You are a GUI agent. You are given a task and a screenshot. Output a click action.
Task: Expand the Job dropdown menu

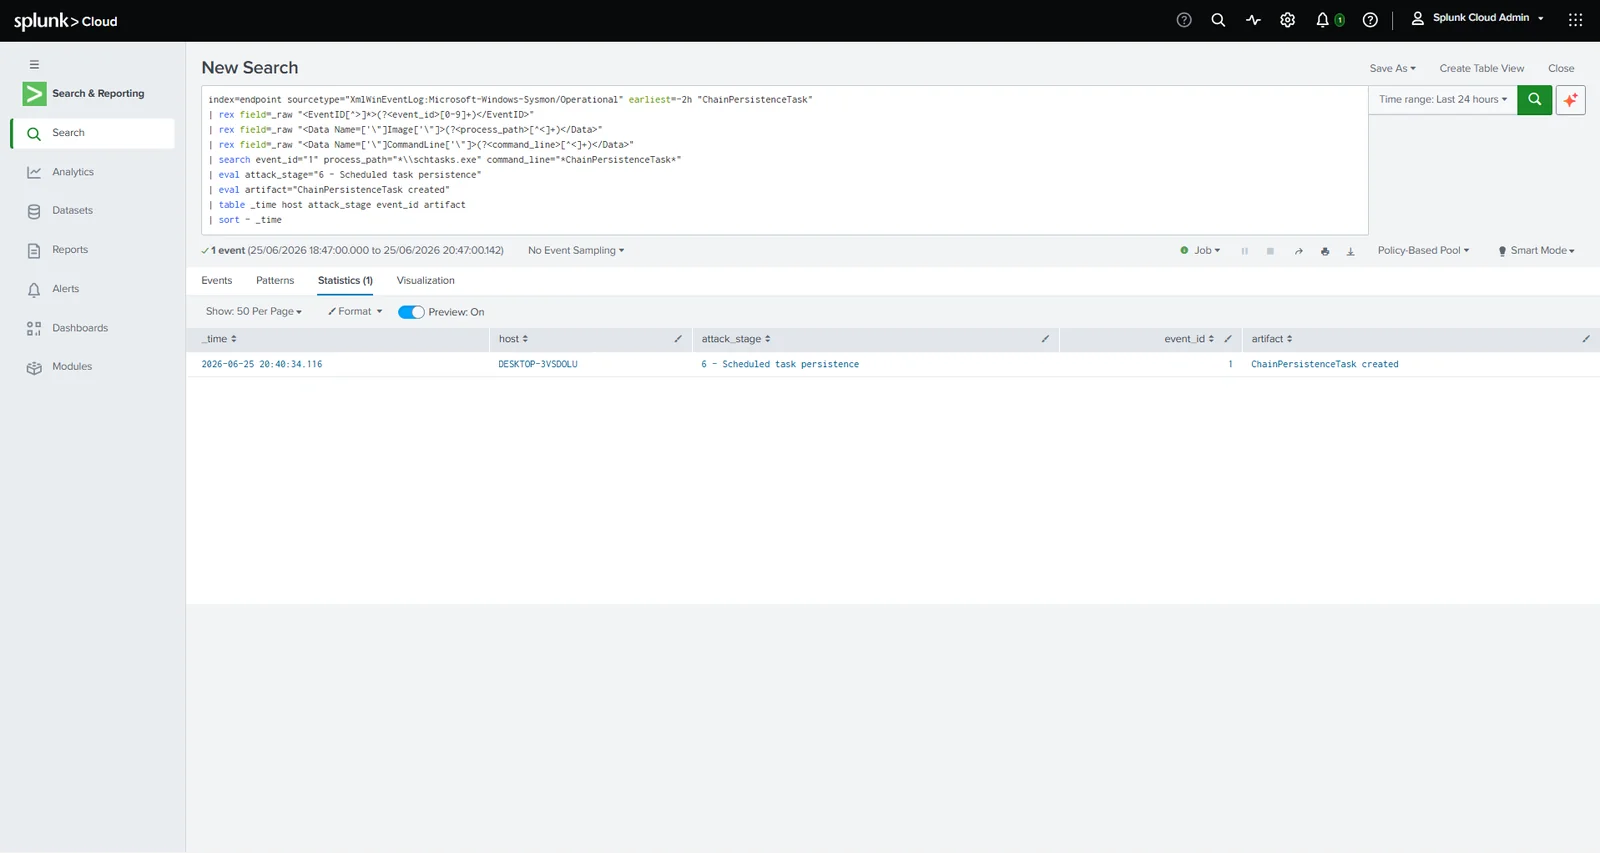1200,251
